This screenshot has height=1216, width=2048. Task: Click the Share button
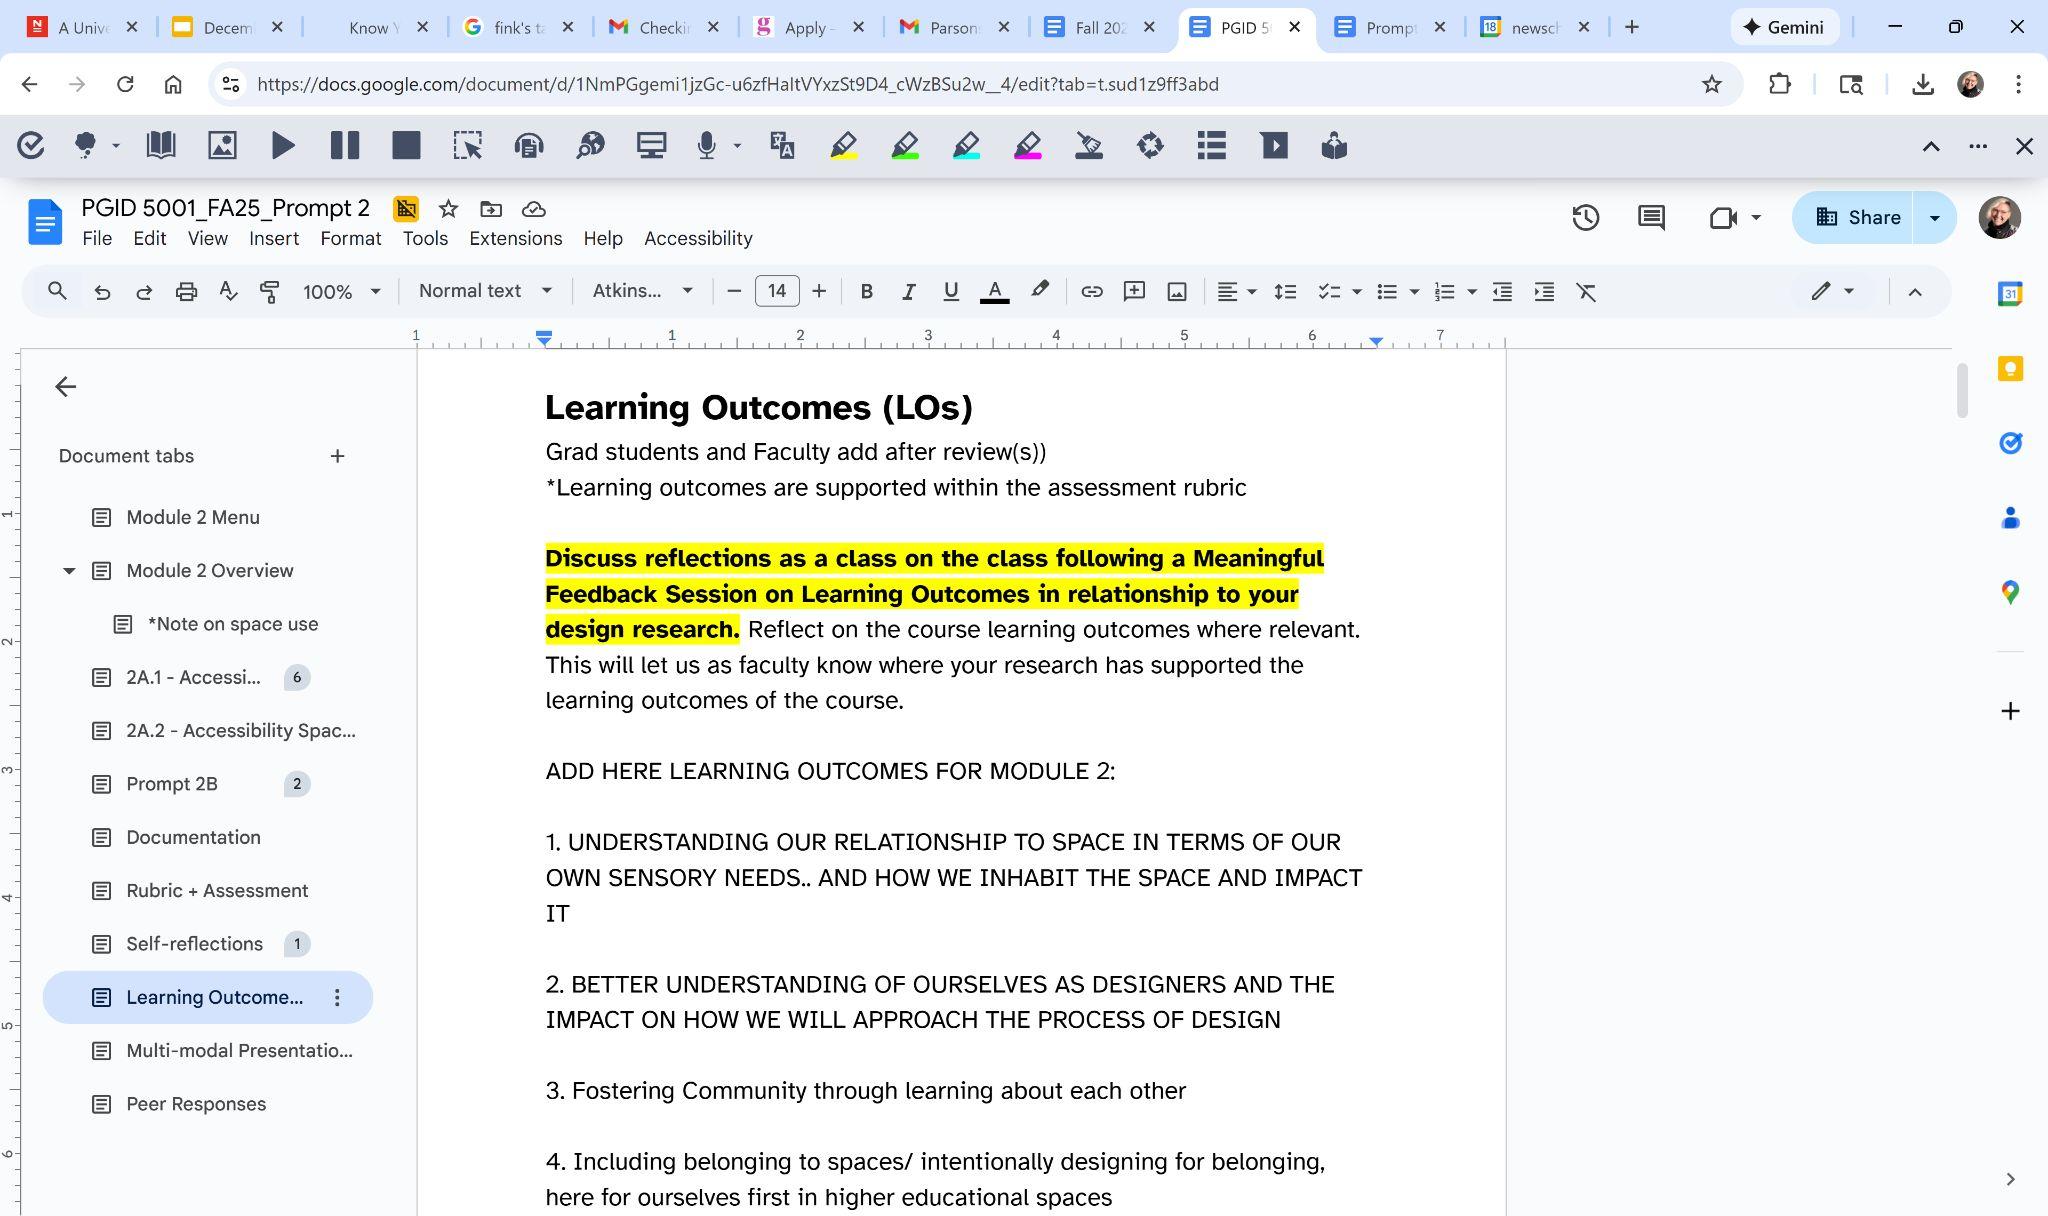(1856, 218)
